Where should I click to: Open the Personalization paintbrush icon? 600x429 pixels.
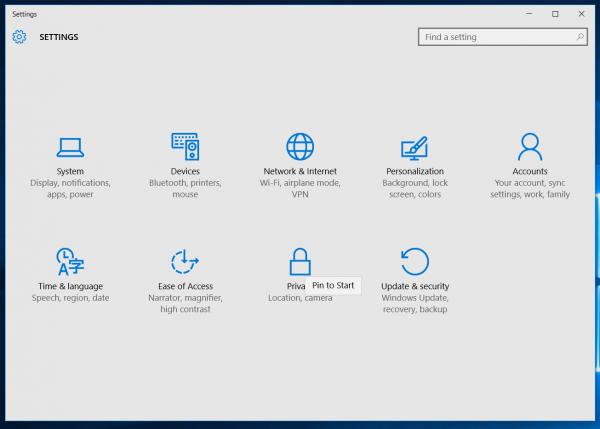pos(415,148)
